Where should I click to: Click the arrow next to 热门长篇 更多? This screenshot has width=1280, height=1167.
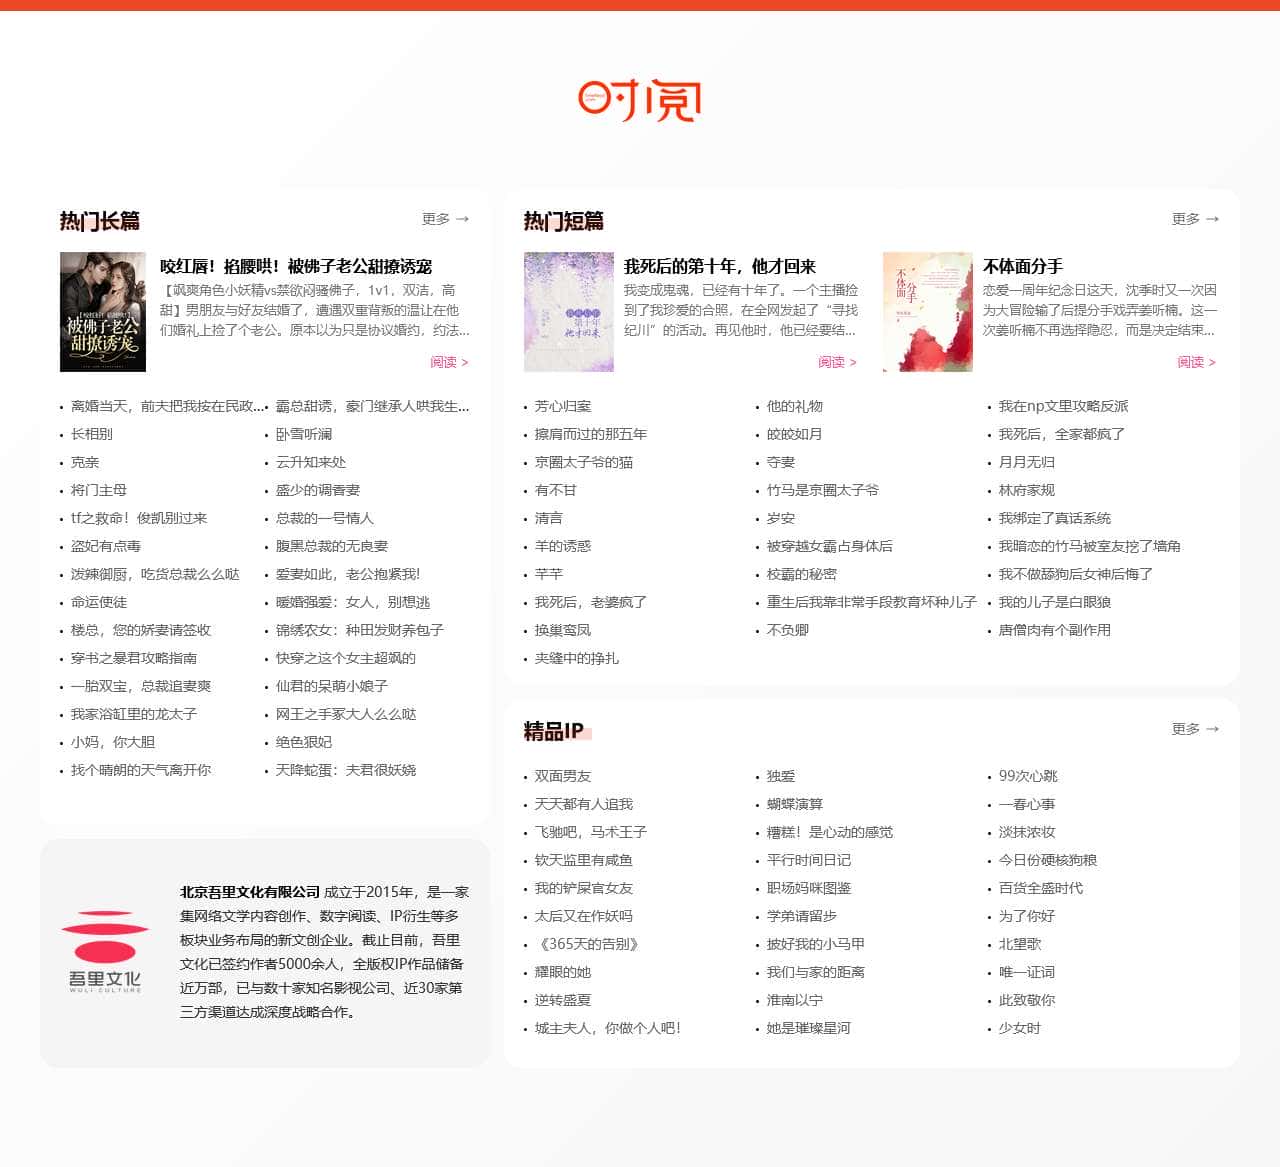coord(463,219)
